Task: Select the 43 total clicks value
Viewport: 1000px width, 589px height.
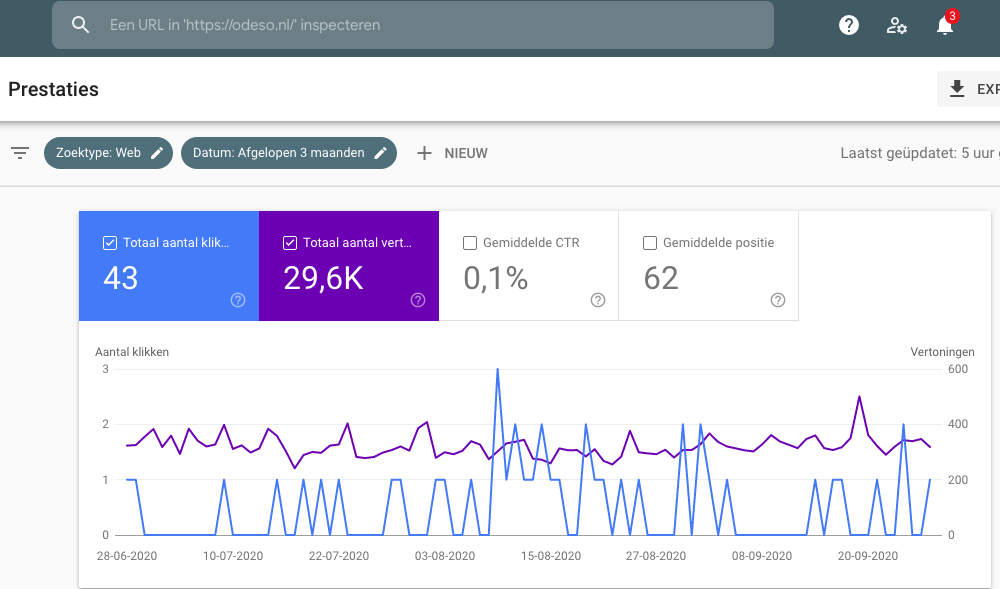Action: pyautogui.click(x=121, y=279)
